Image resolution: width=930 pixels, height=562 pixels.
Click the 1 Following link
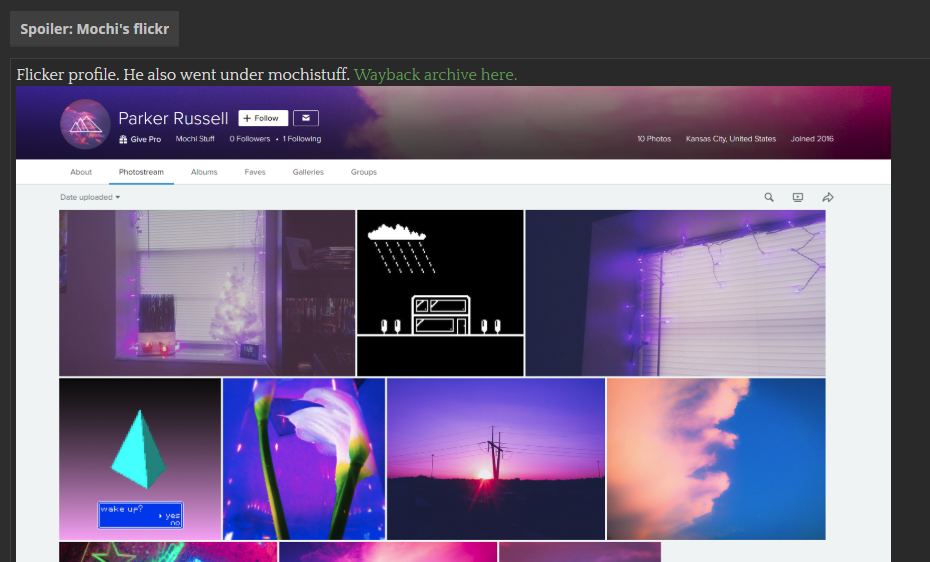[x=302, y=139]
